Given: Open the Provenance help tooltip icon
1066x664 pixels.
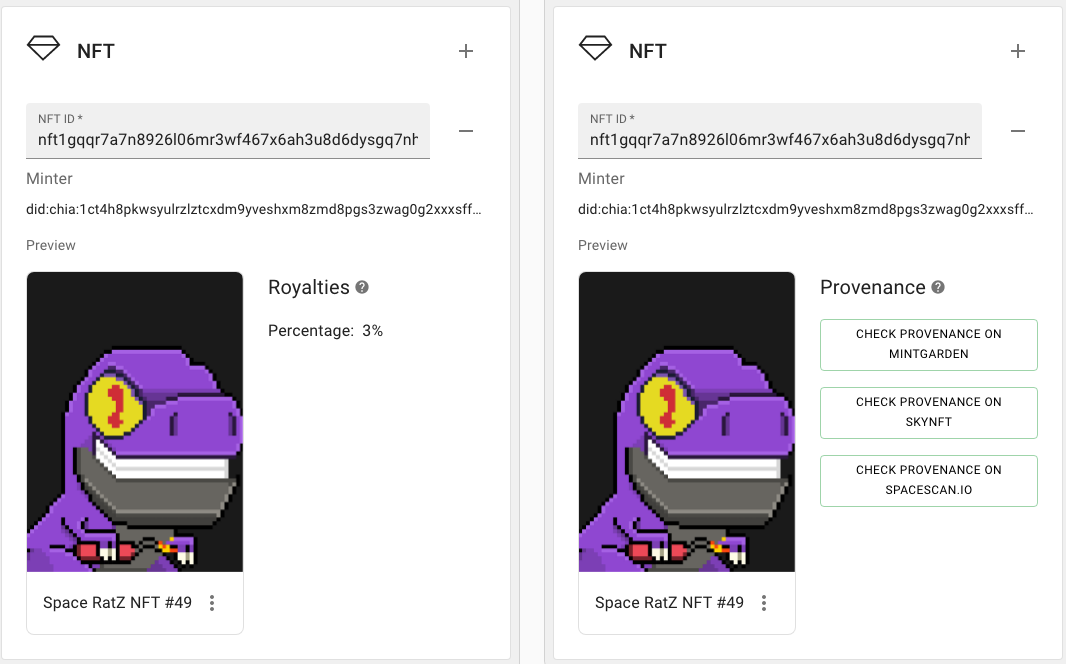Looking at the screenshot, I should coord(940,287).
